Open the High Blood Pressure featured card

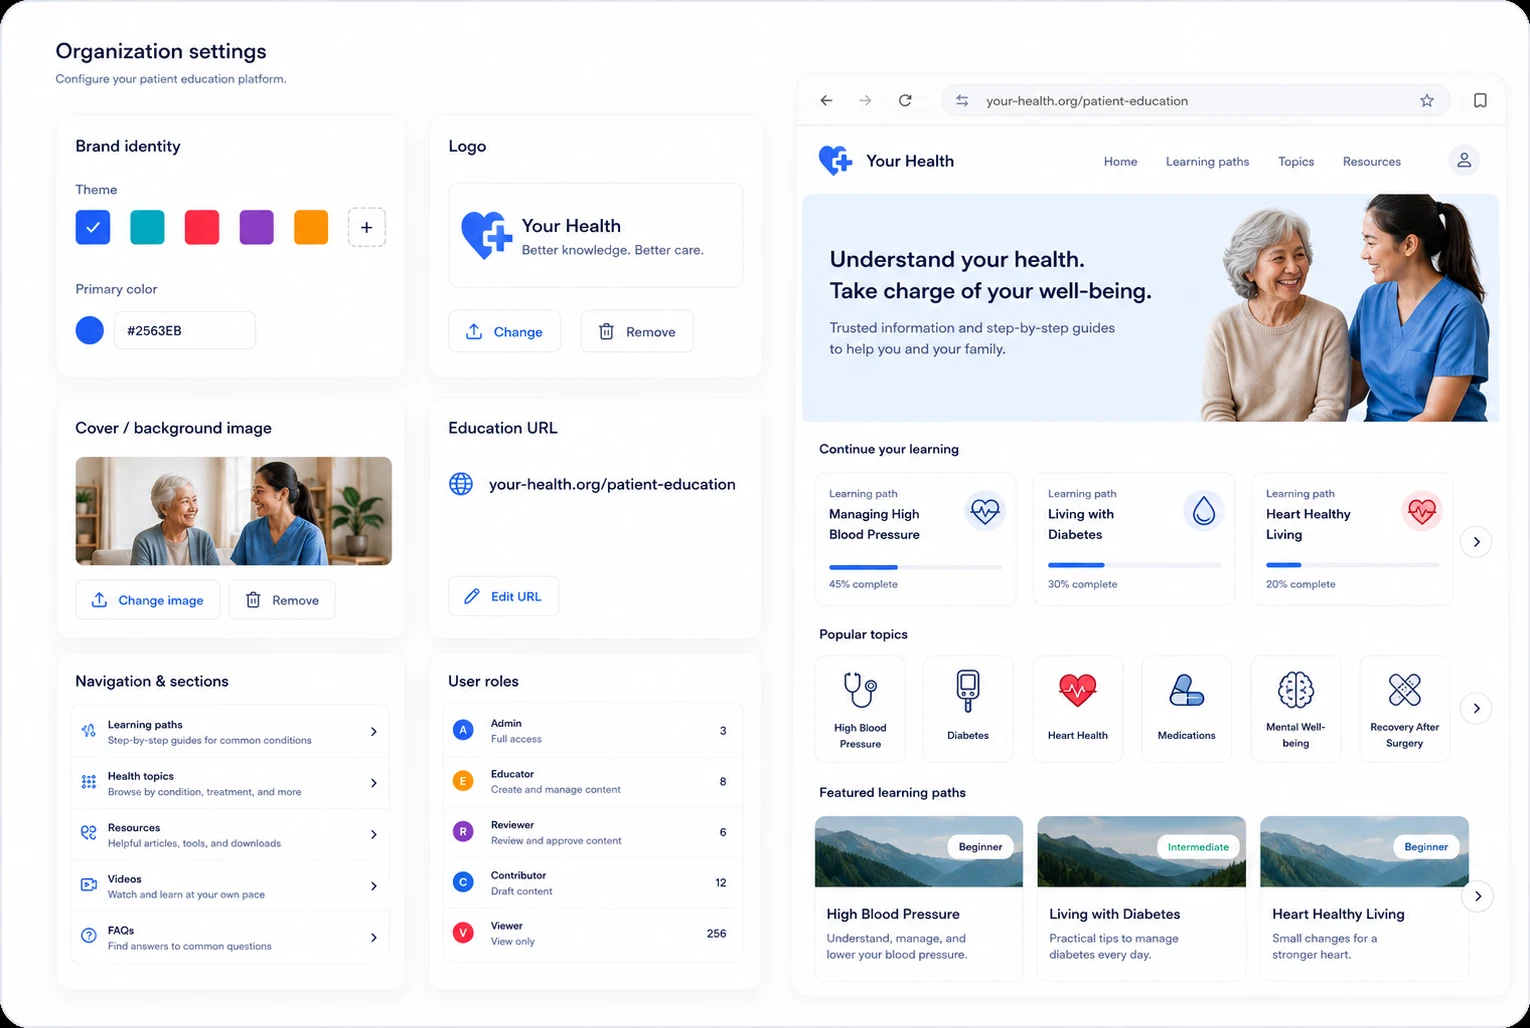coord(919,897)
